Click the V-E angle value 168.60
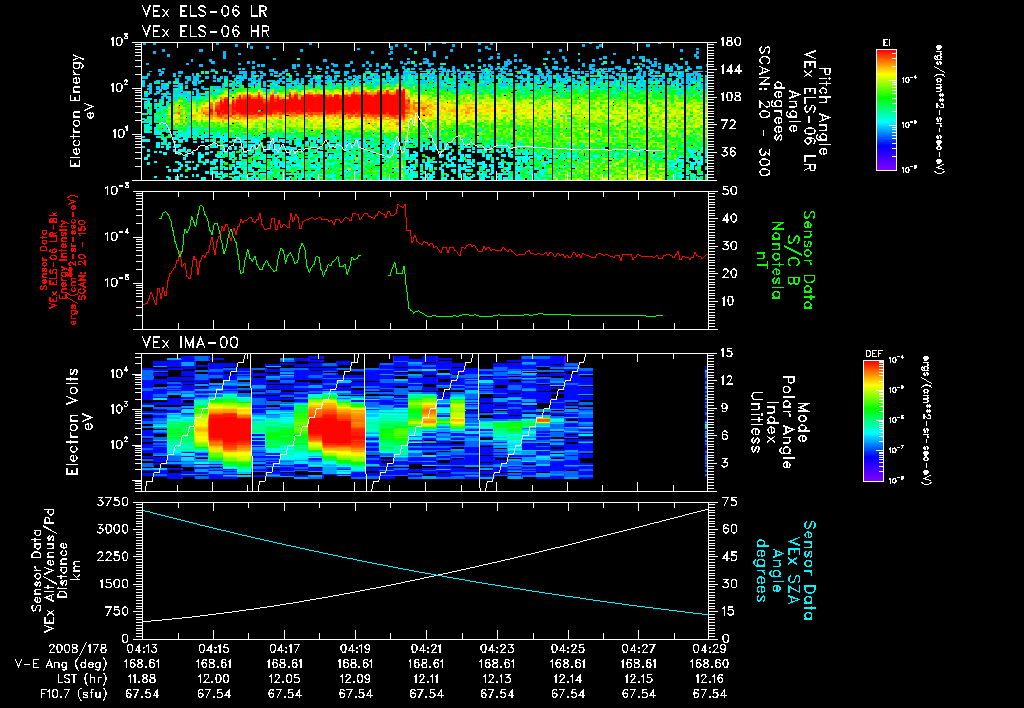 (709, 664)
